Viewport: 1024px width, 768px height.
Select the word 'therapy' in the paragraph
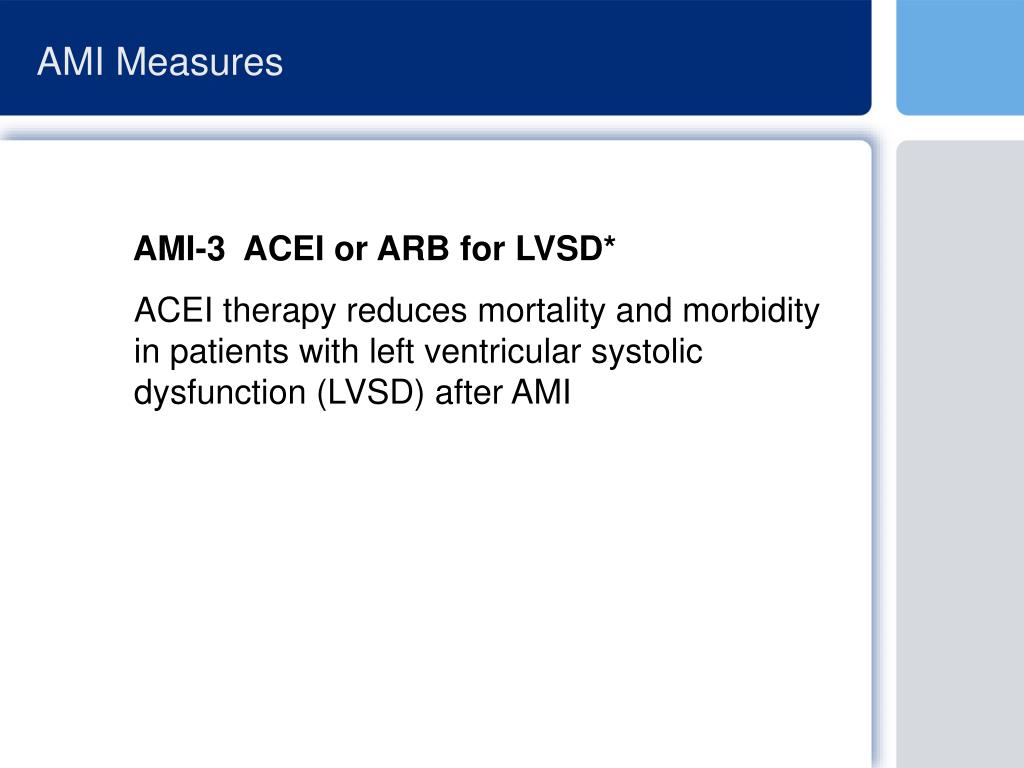pos(280,312)
